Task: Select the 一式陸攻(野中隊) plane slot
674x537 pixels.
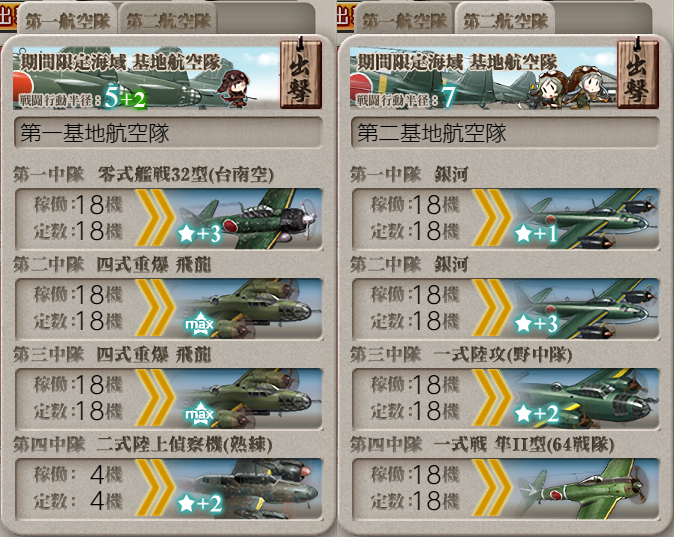Action: coord(506,399)
